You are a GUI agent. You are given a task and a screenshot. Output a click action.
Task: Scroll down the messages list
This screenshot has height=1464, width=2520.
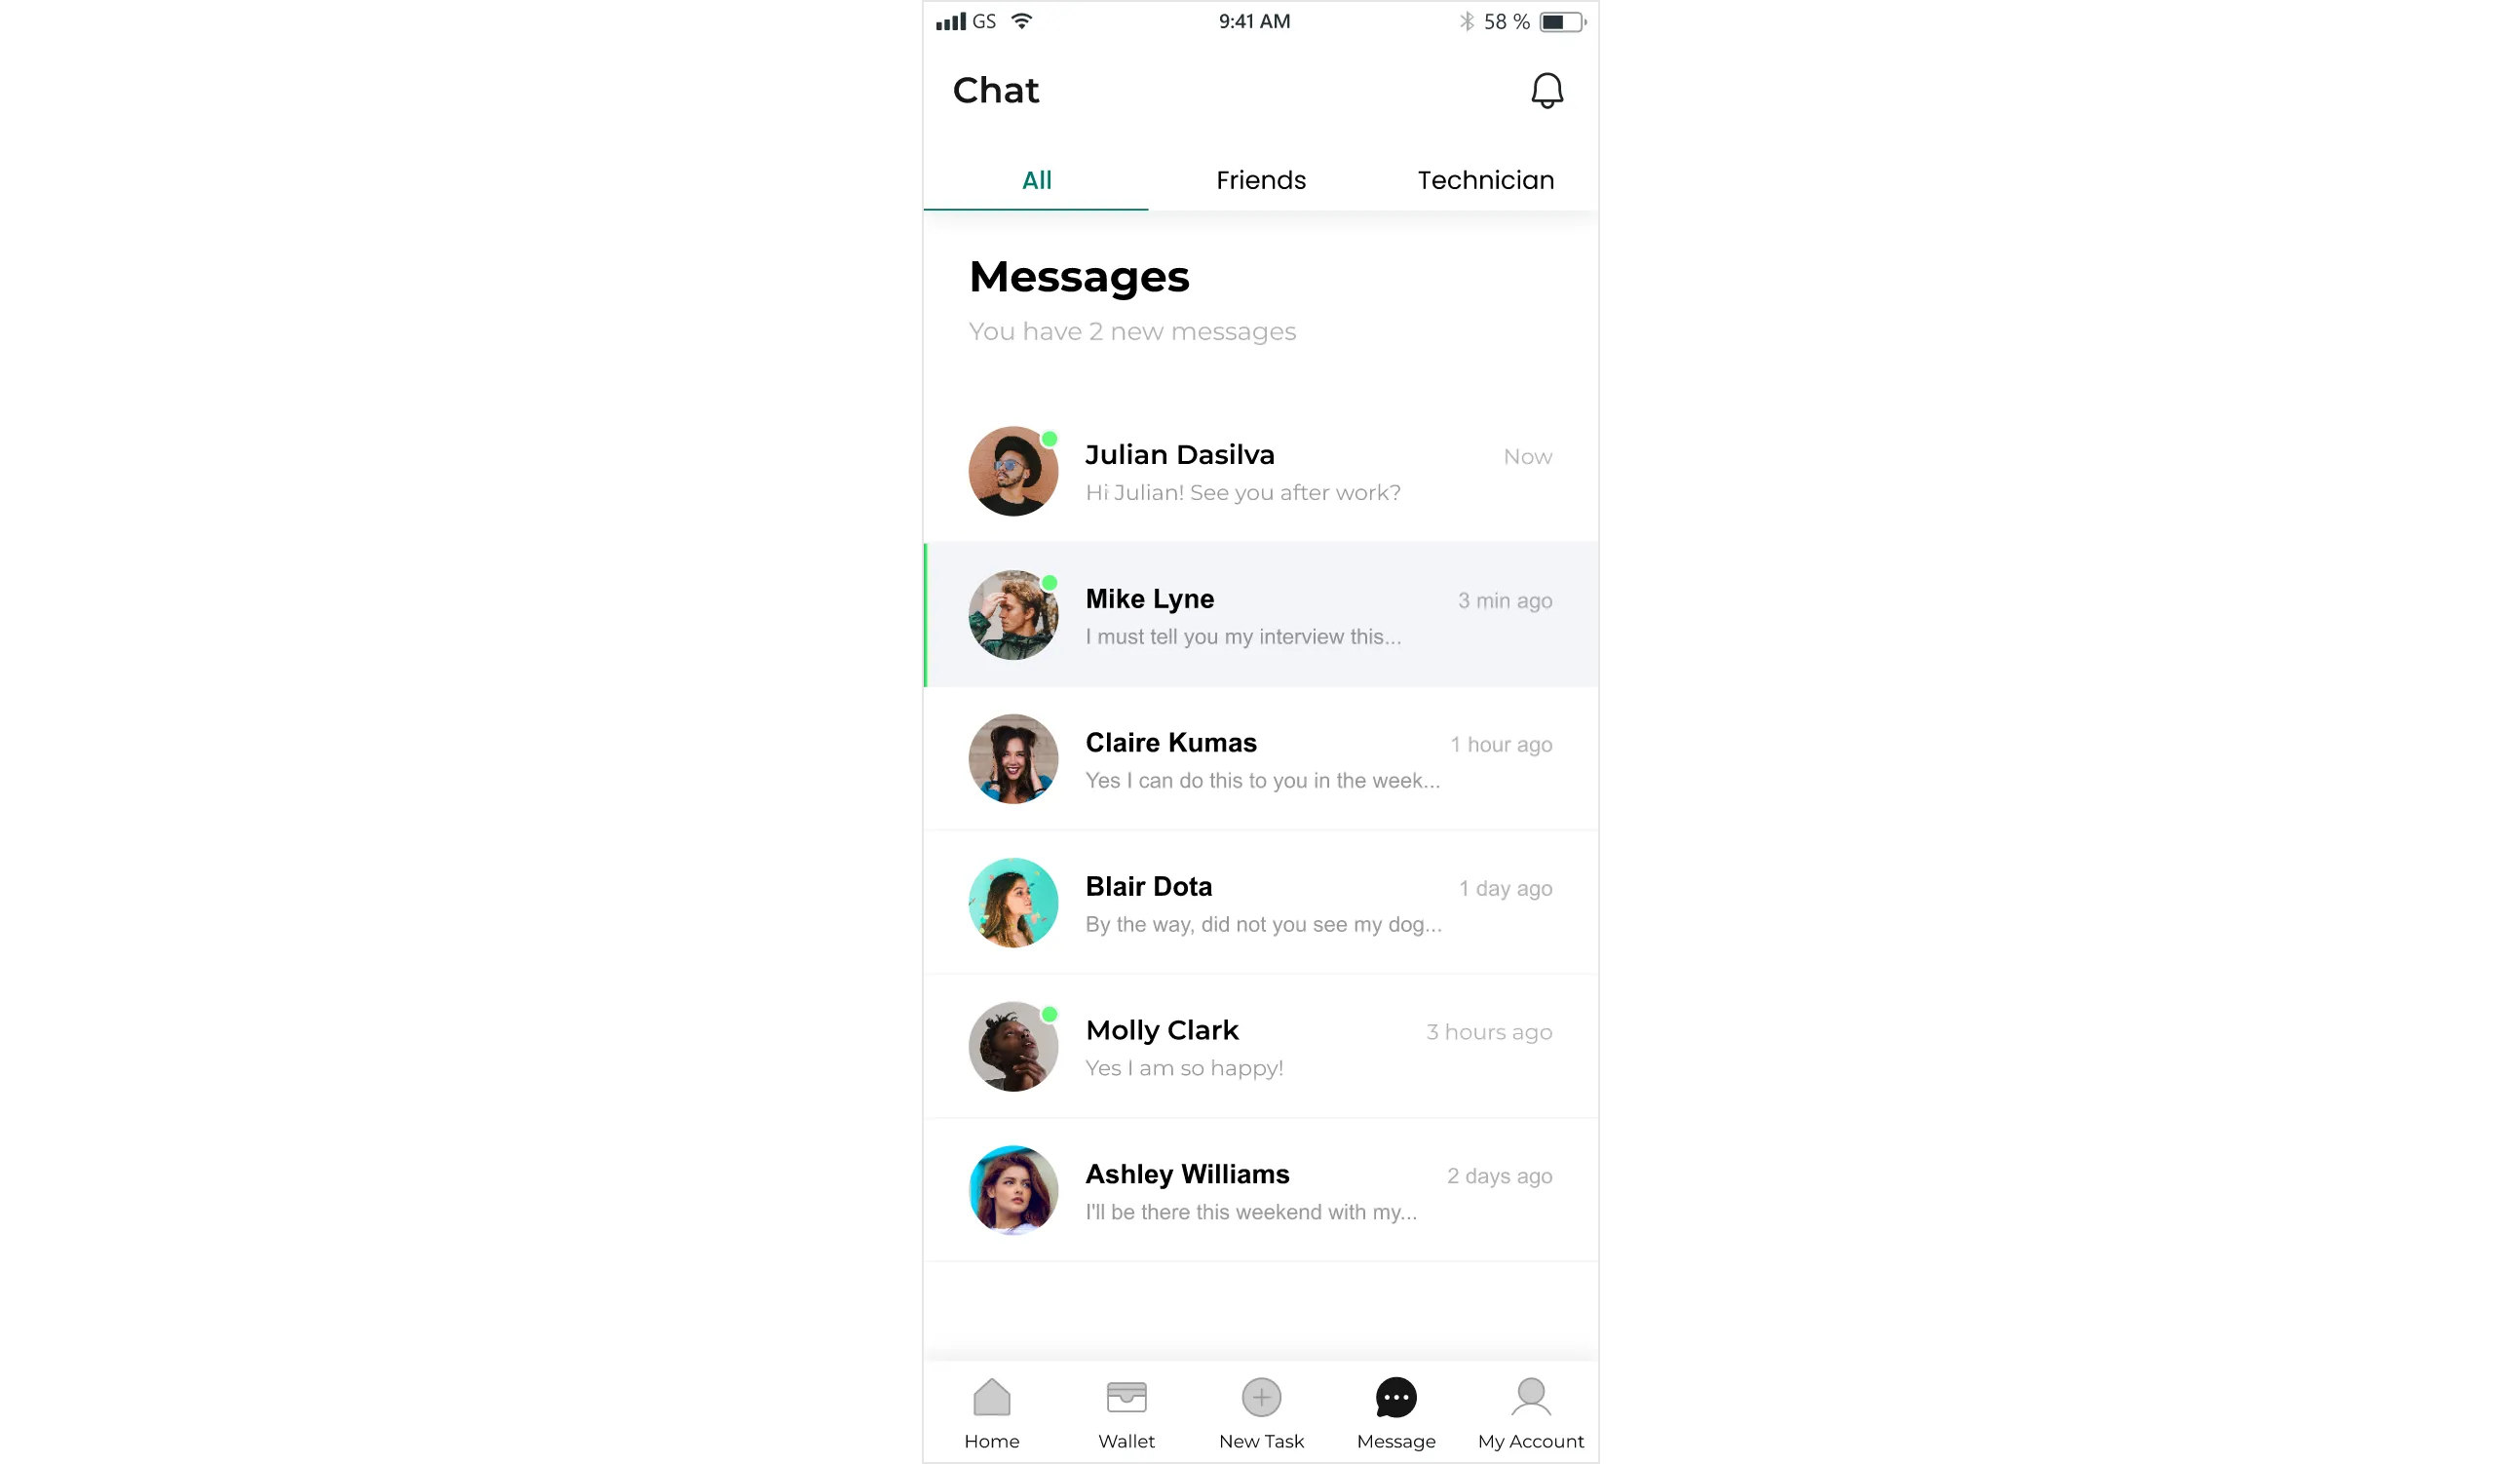point(1259,871)
